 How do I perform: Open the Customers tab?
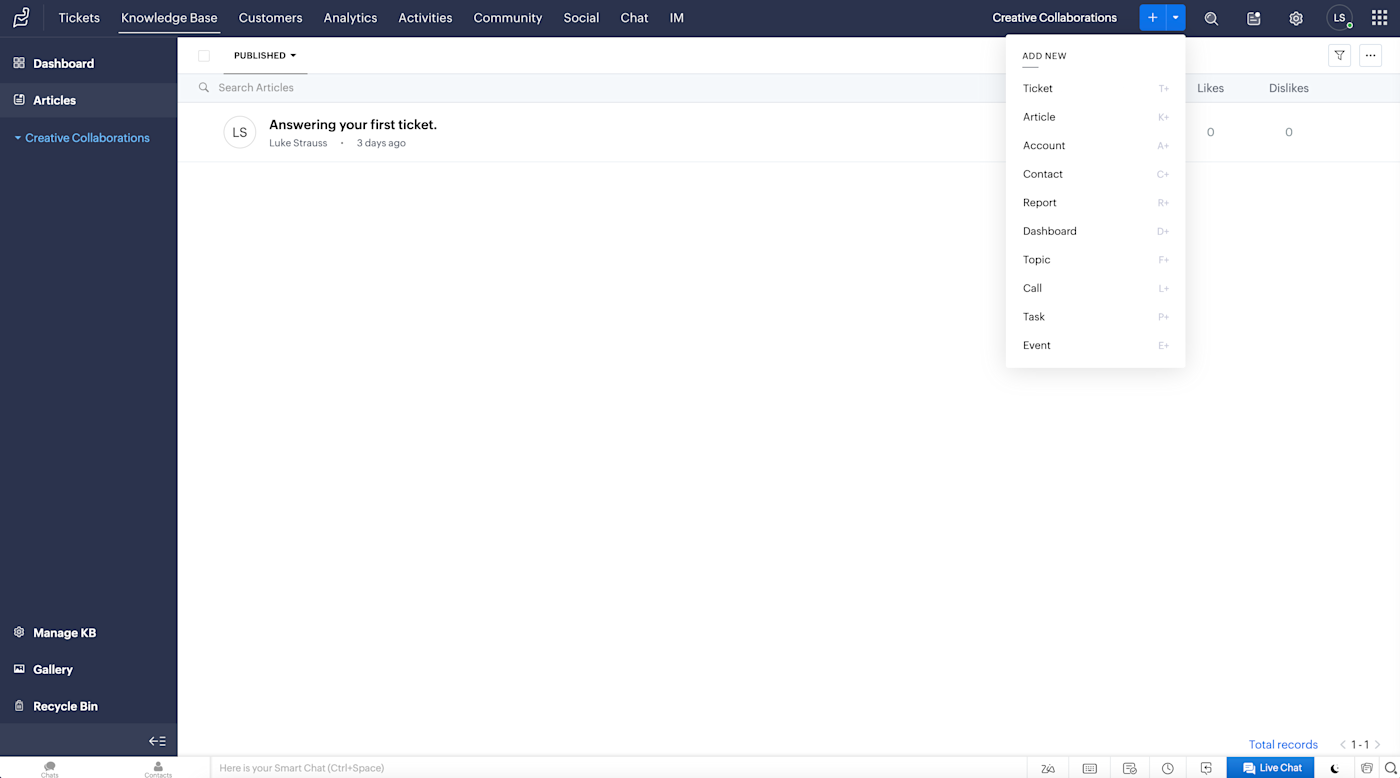pyautogui.click(x=270, y=18)
